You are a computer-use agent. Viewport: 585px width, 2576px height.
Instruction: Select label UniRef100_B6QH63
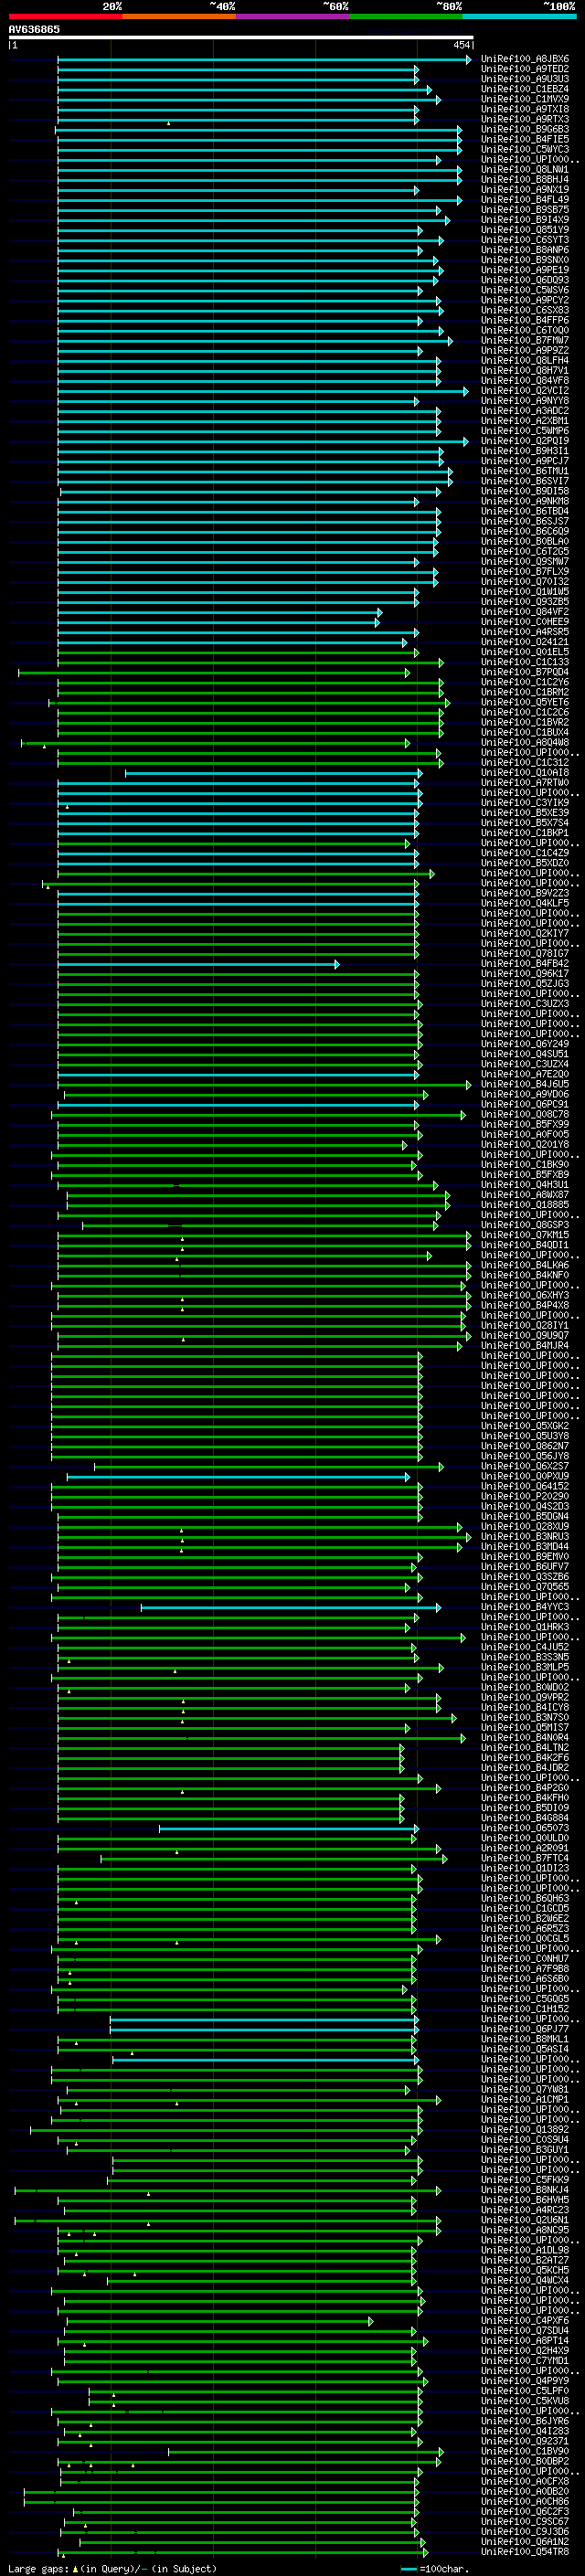(x=525, y=1899)
